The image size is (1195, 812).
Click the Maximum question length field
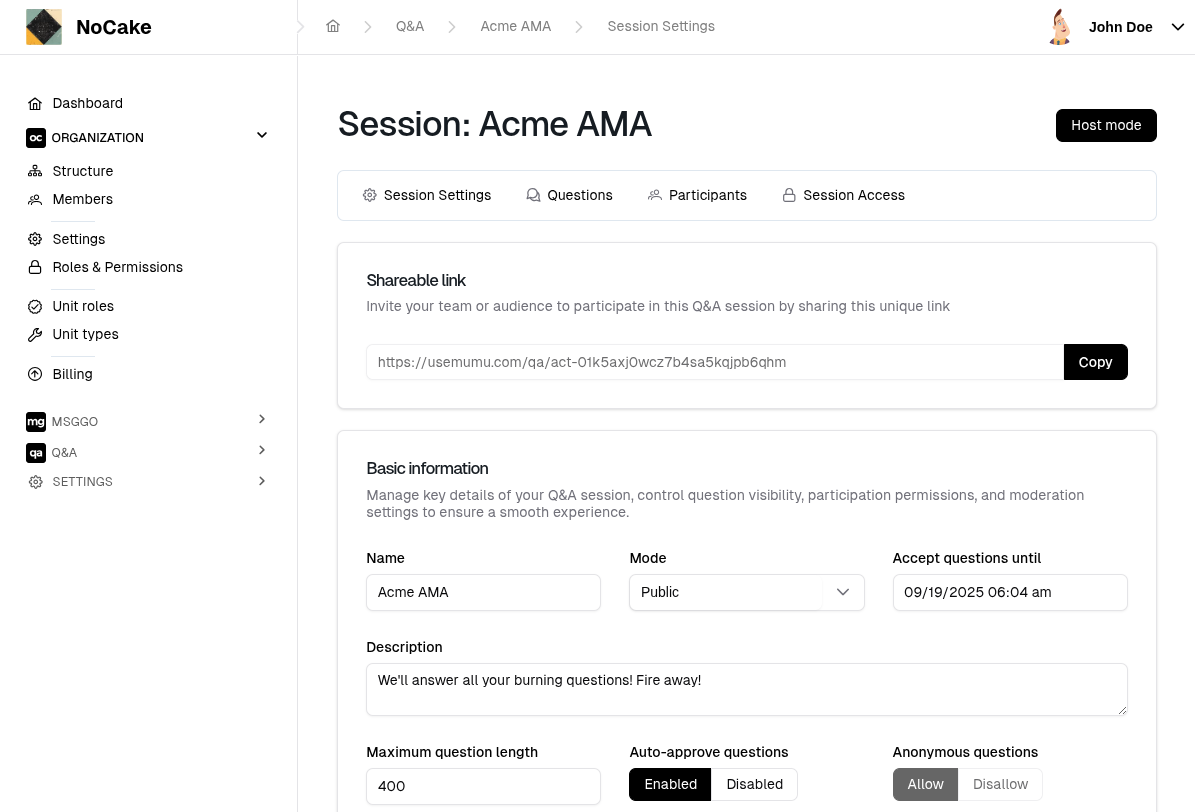click(483, 786)
